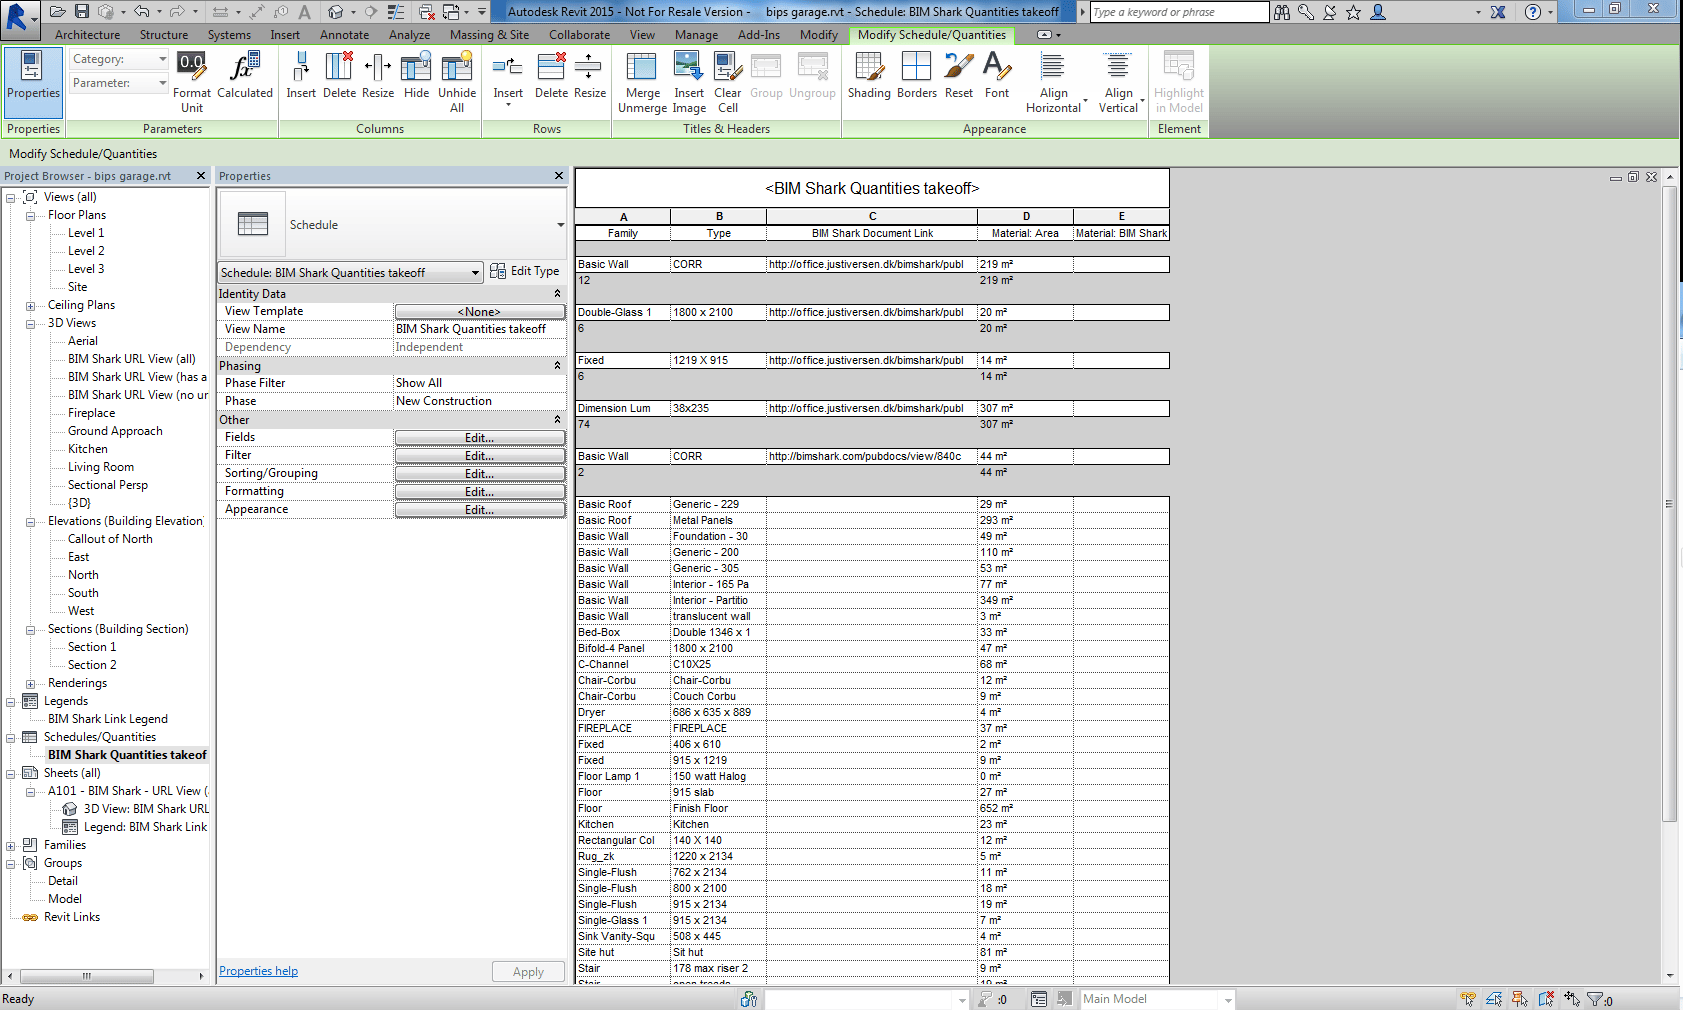Click schedule title BIM Shark Quantities takeoff
This screenshot has height=1010, width=1683.
pyautogui.click(x=872, y=188)
